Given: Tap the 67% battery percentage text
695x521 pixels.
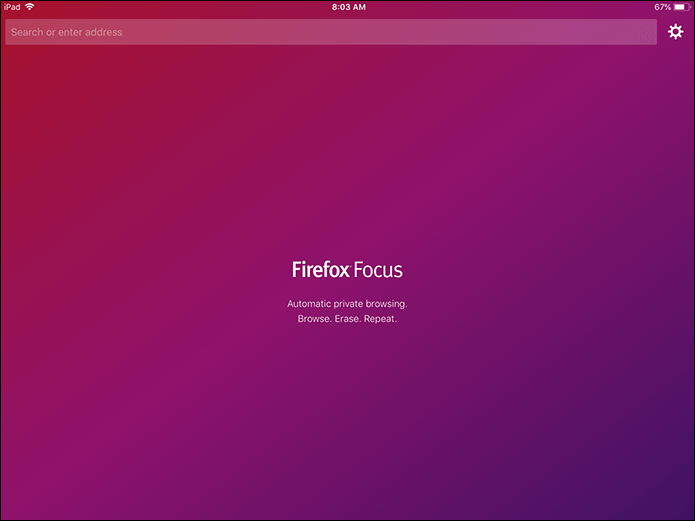Looking at the screenshot, I should pos(662,7).
